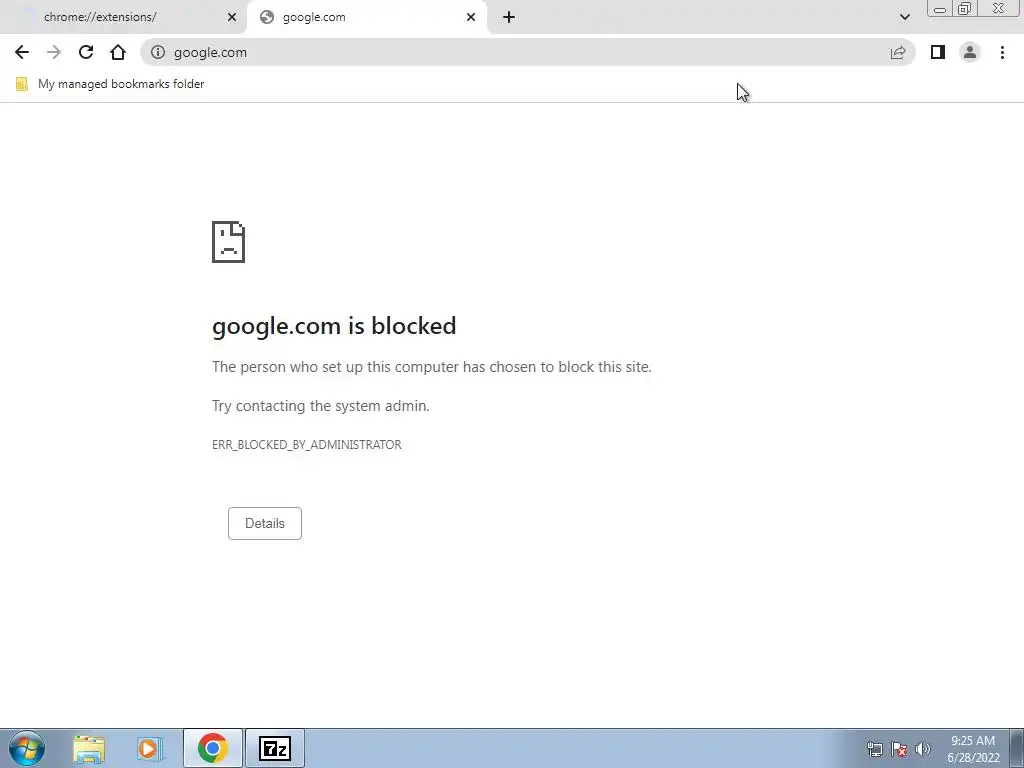This screenshot has height=768, width=1024.
Task: Click 'Try contacting the system admin.' text
Action: (x=321, y=406)
